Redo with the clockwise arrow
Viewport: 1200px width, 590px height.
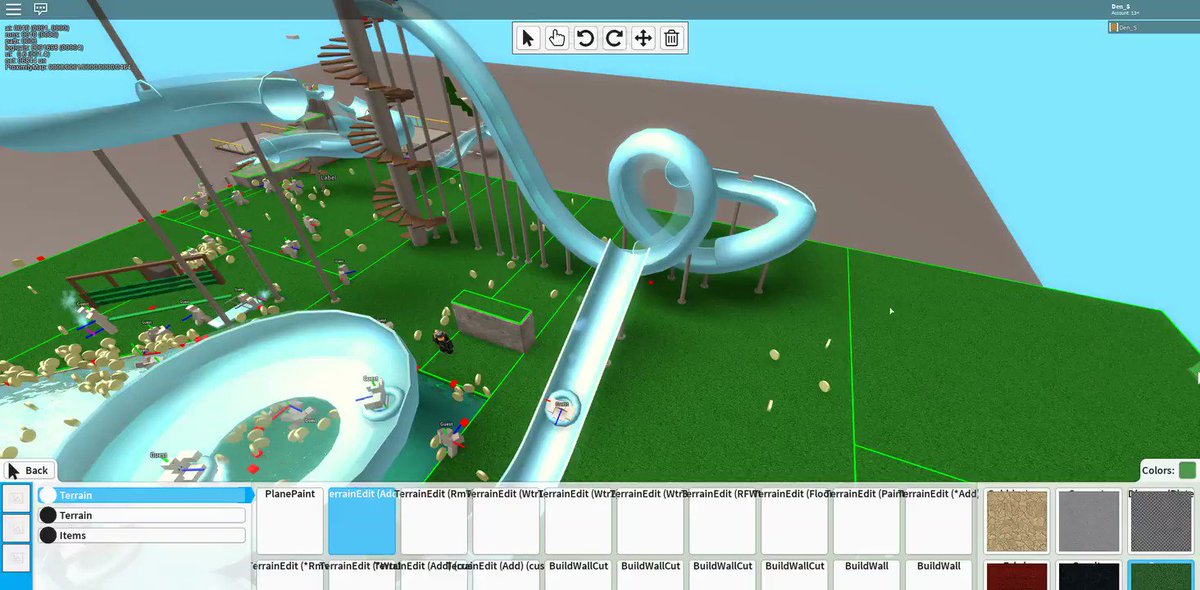click(615, 38)
